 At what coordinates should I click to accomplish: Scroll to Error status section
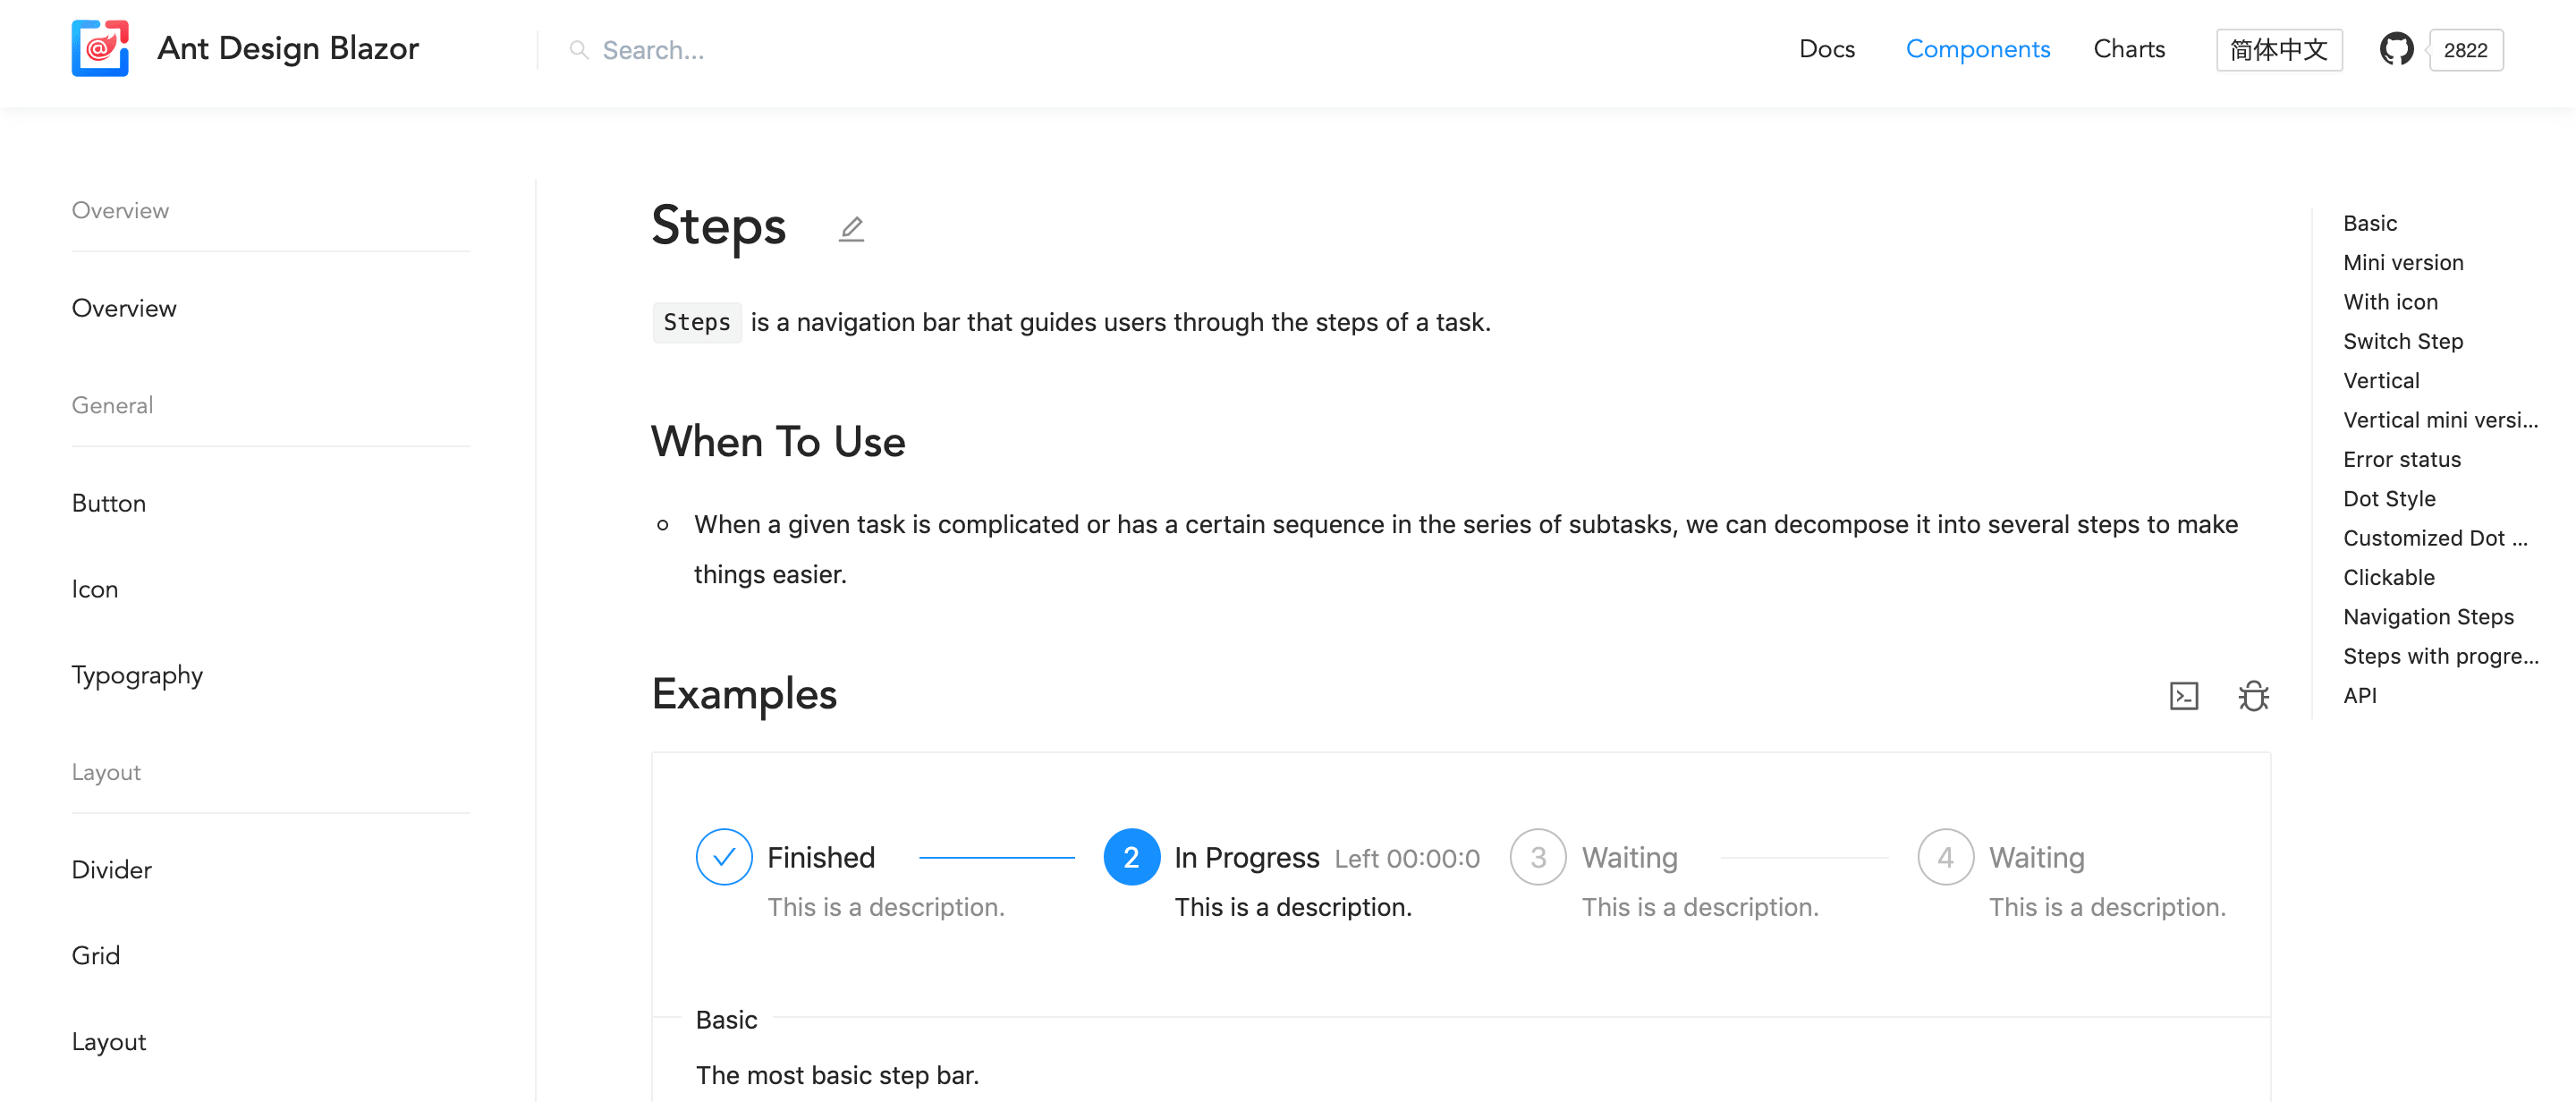coord(2403,458)
